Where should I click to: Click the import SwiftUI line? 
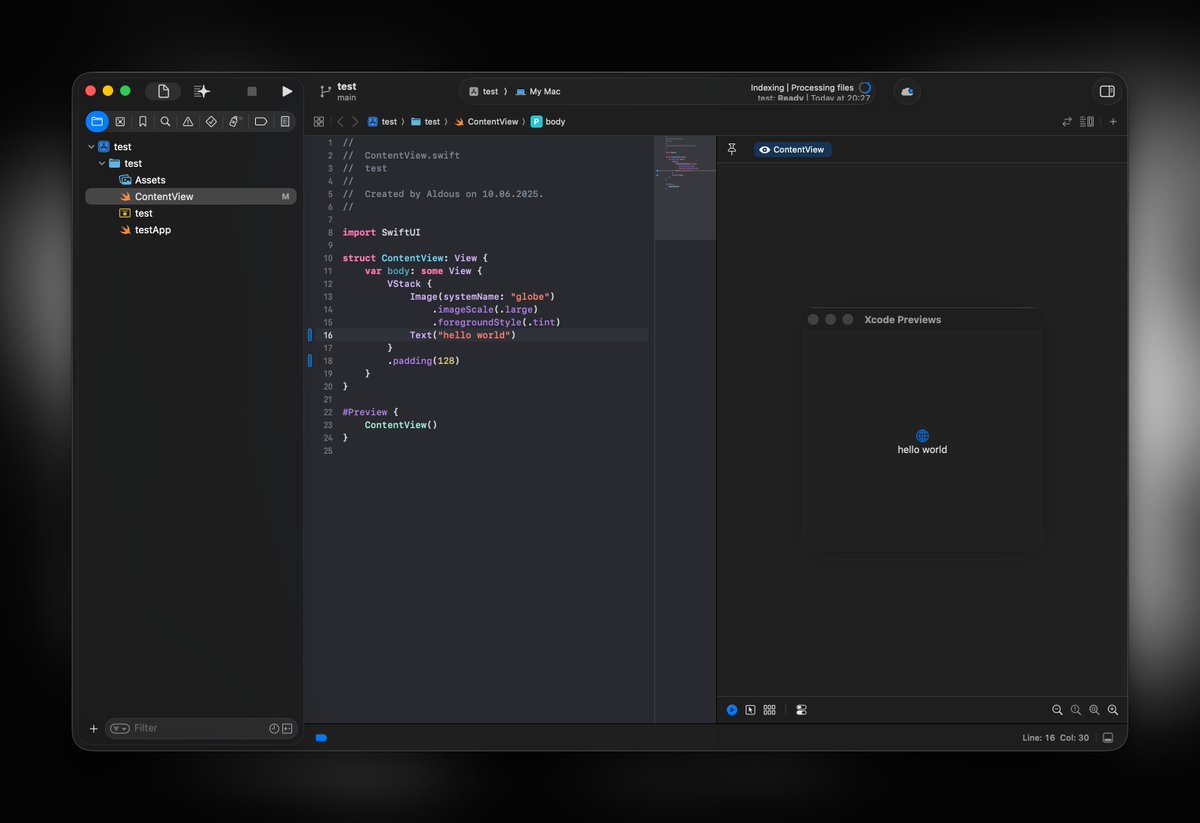(x=382, y=232)
